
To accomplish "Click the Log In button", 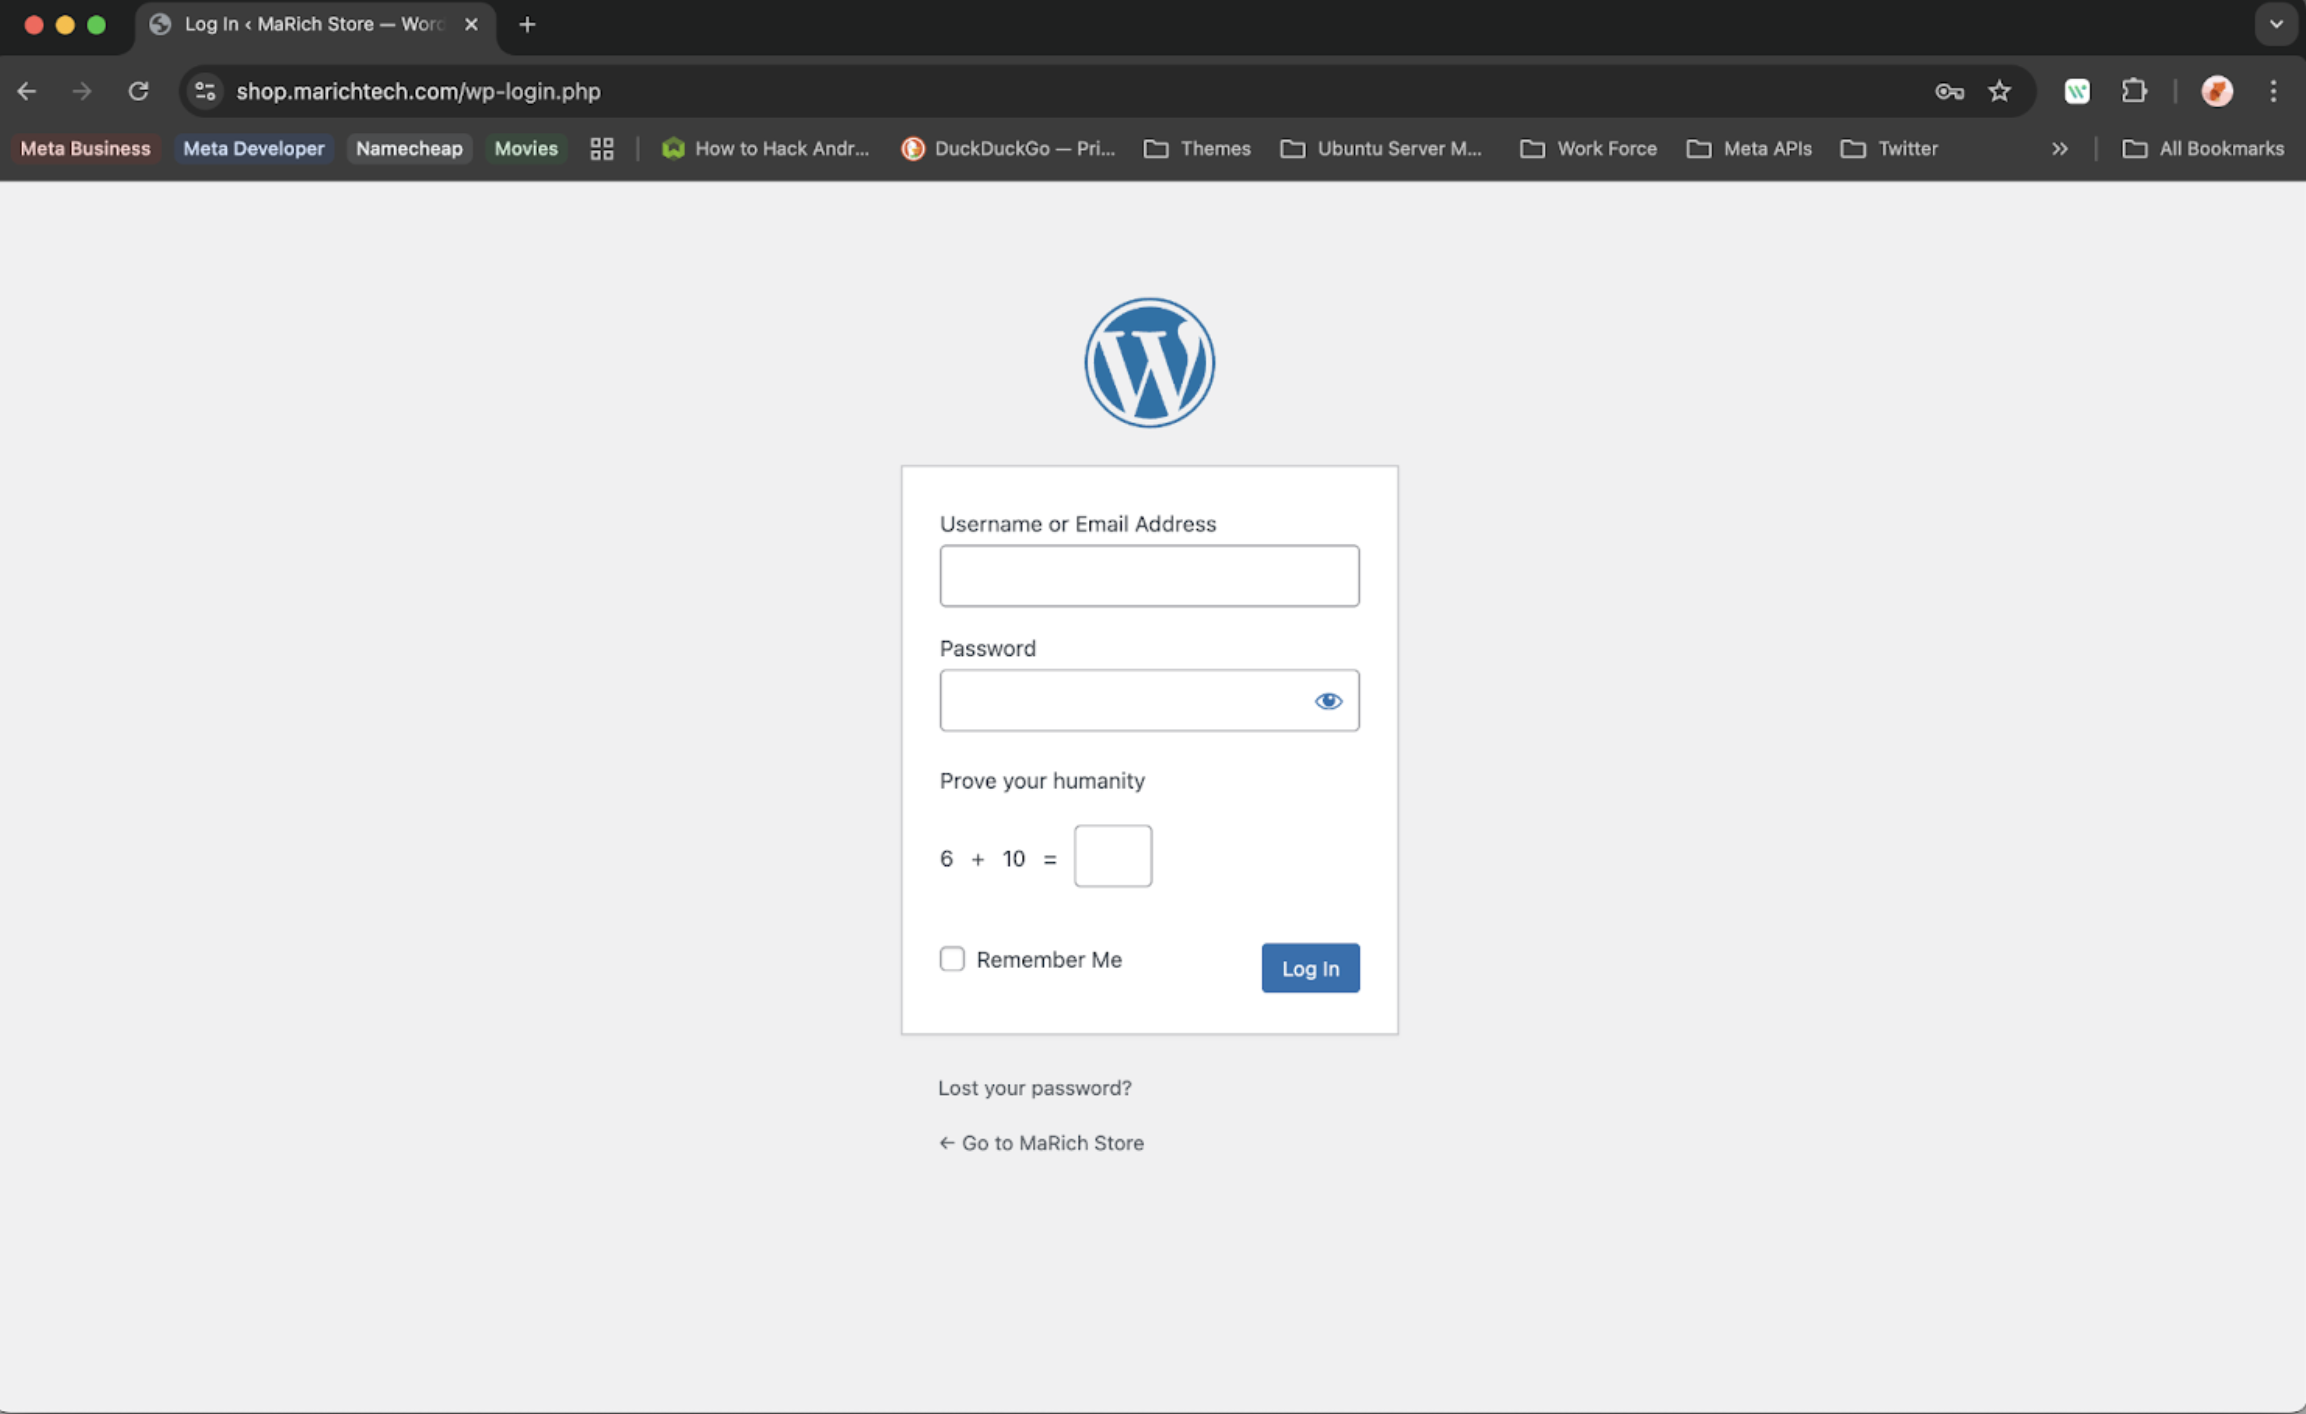I will (x=1310, y=968).
